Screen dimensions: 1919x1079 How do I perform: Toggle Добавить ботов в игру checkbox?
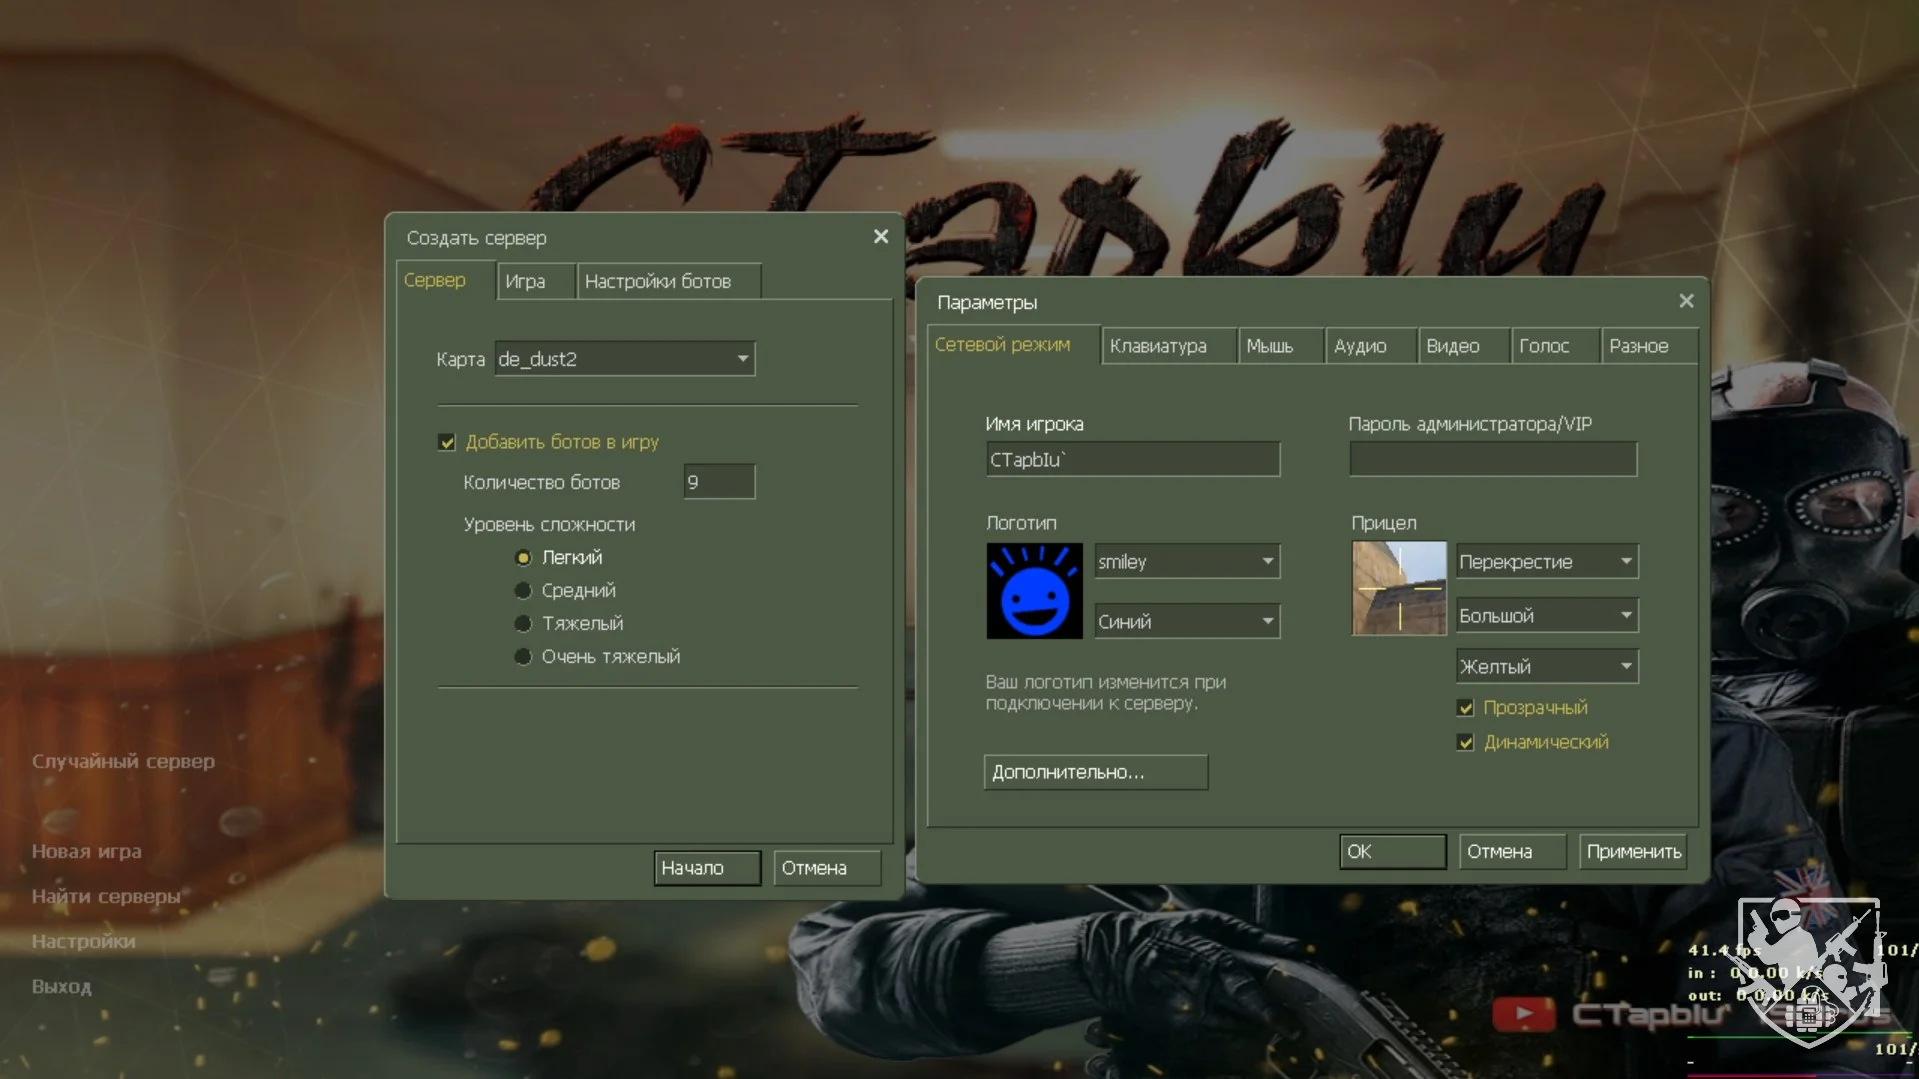(447, 442)
